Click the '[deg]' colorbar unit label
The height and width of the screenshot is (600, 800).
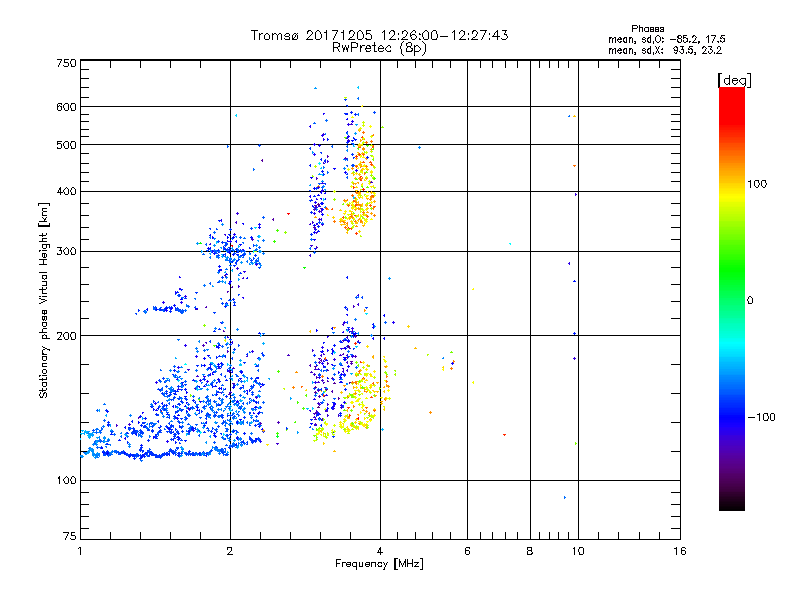click(734, 80)
